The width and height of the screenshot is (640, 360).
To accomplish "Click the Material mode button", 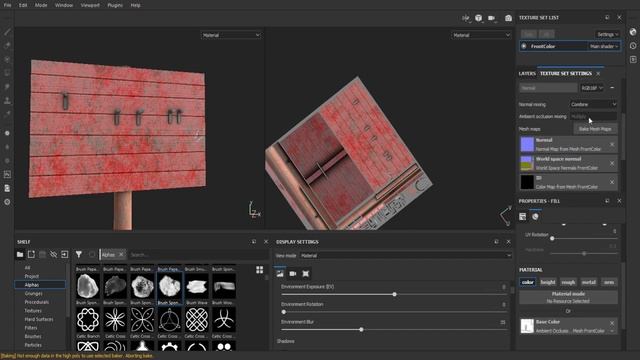I will [568, 297].
